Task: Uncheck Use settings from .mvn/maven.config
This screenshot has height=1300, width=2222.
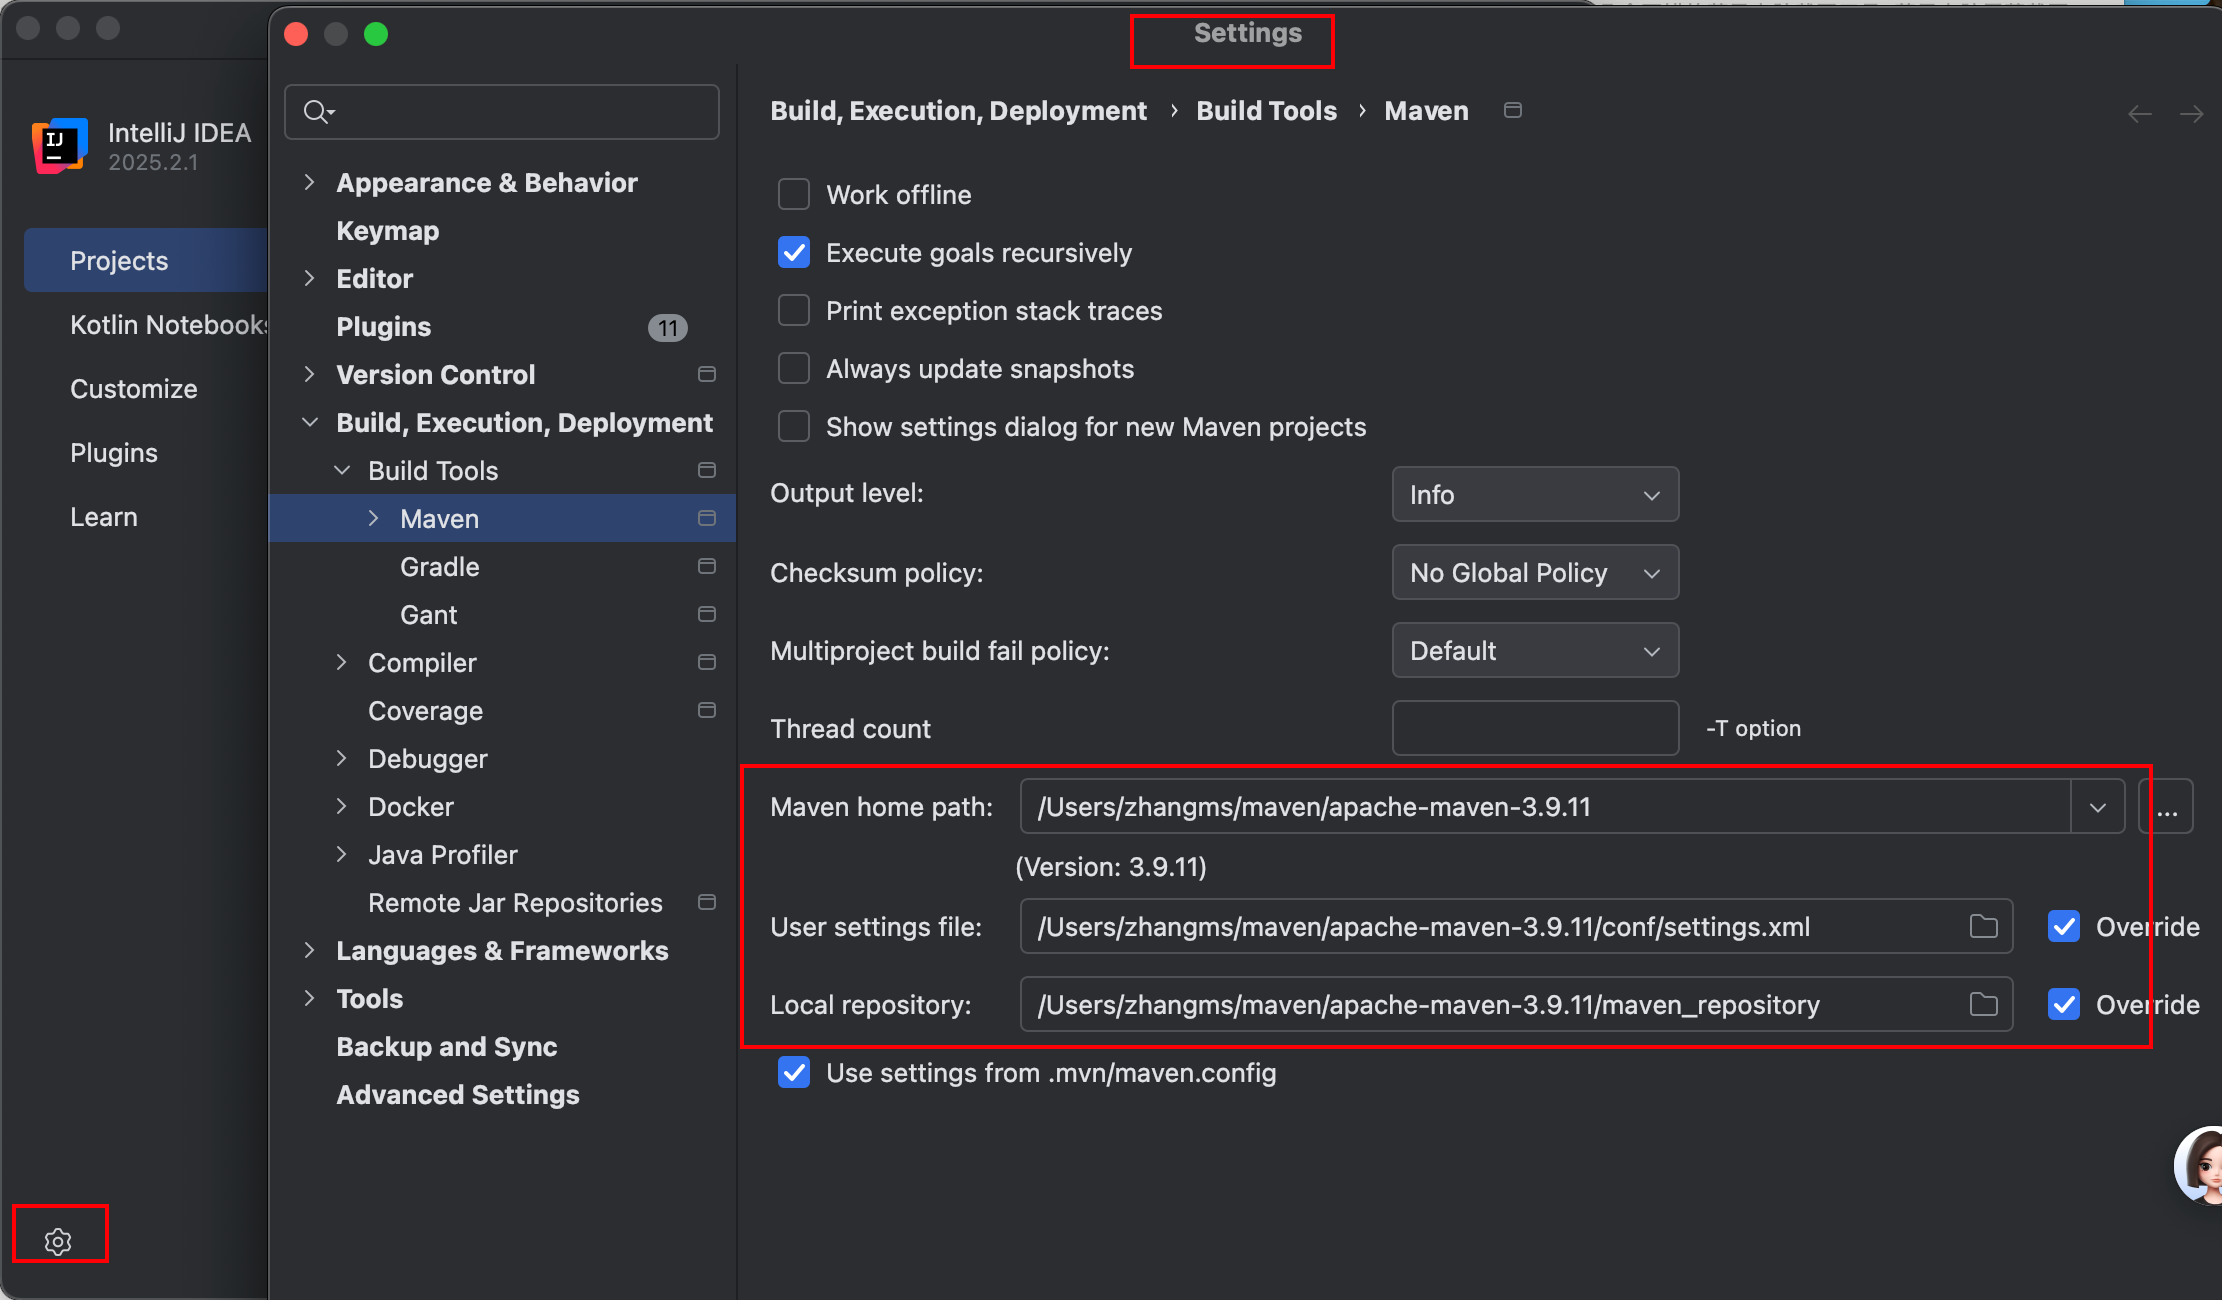Action: [794, 1072]
